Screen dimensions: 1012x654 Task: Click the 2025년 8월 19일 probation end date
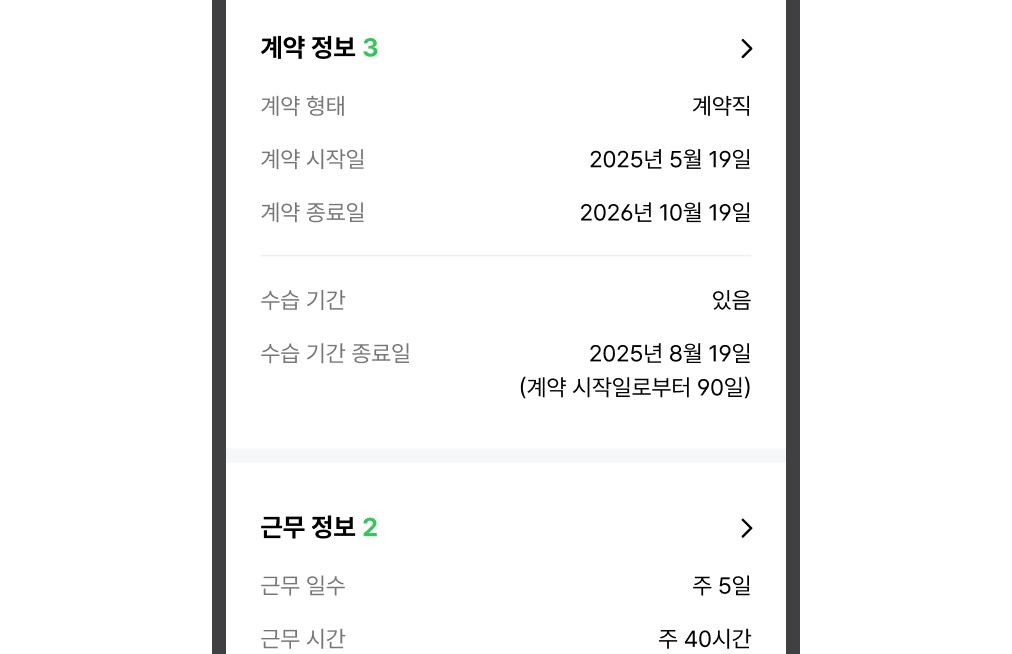click(670, 353)
